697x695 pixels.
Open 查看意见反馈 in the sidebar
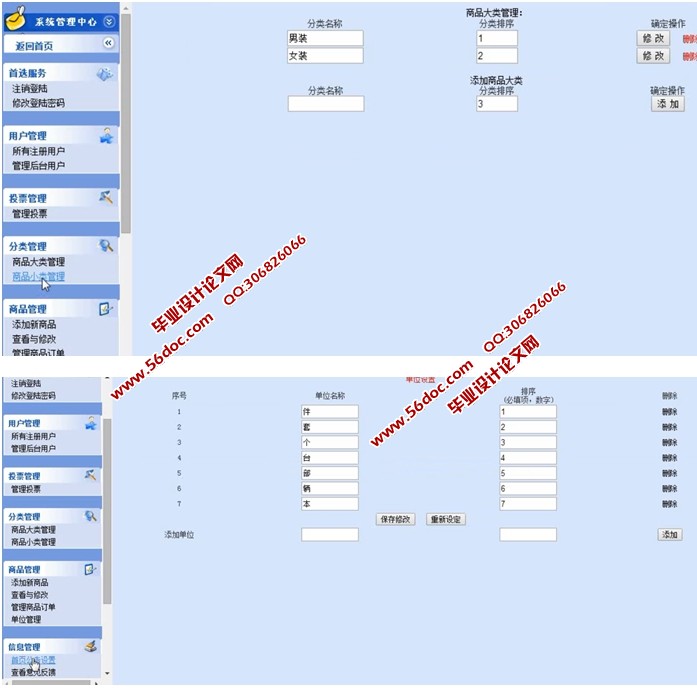[x=33, y=673]
